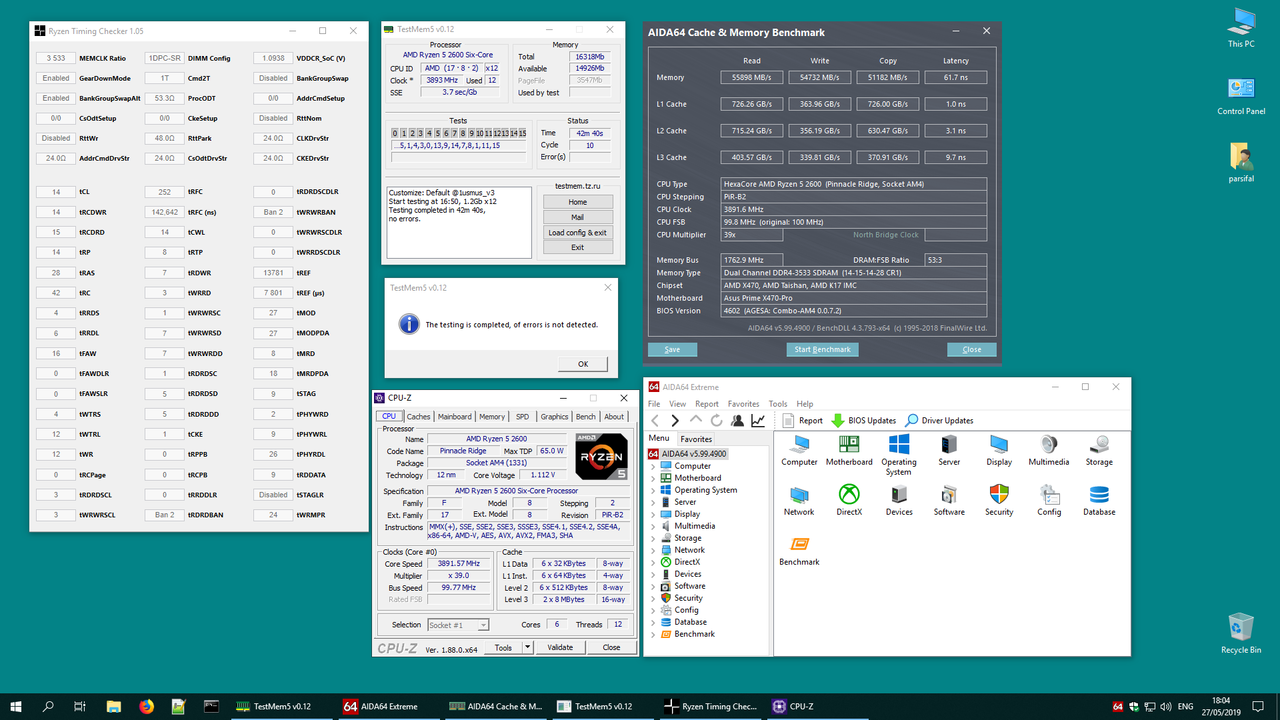Open the Tools menu in AIDA64 Extreme
1280x720 pixels.
pyautogui.click(x=778, y=404)
